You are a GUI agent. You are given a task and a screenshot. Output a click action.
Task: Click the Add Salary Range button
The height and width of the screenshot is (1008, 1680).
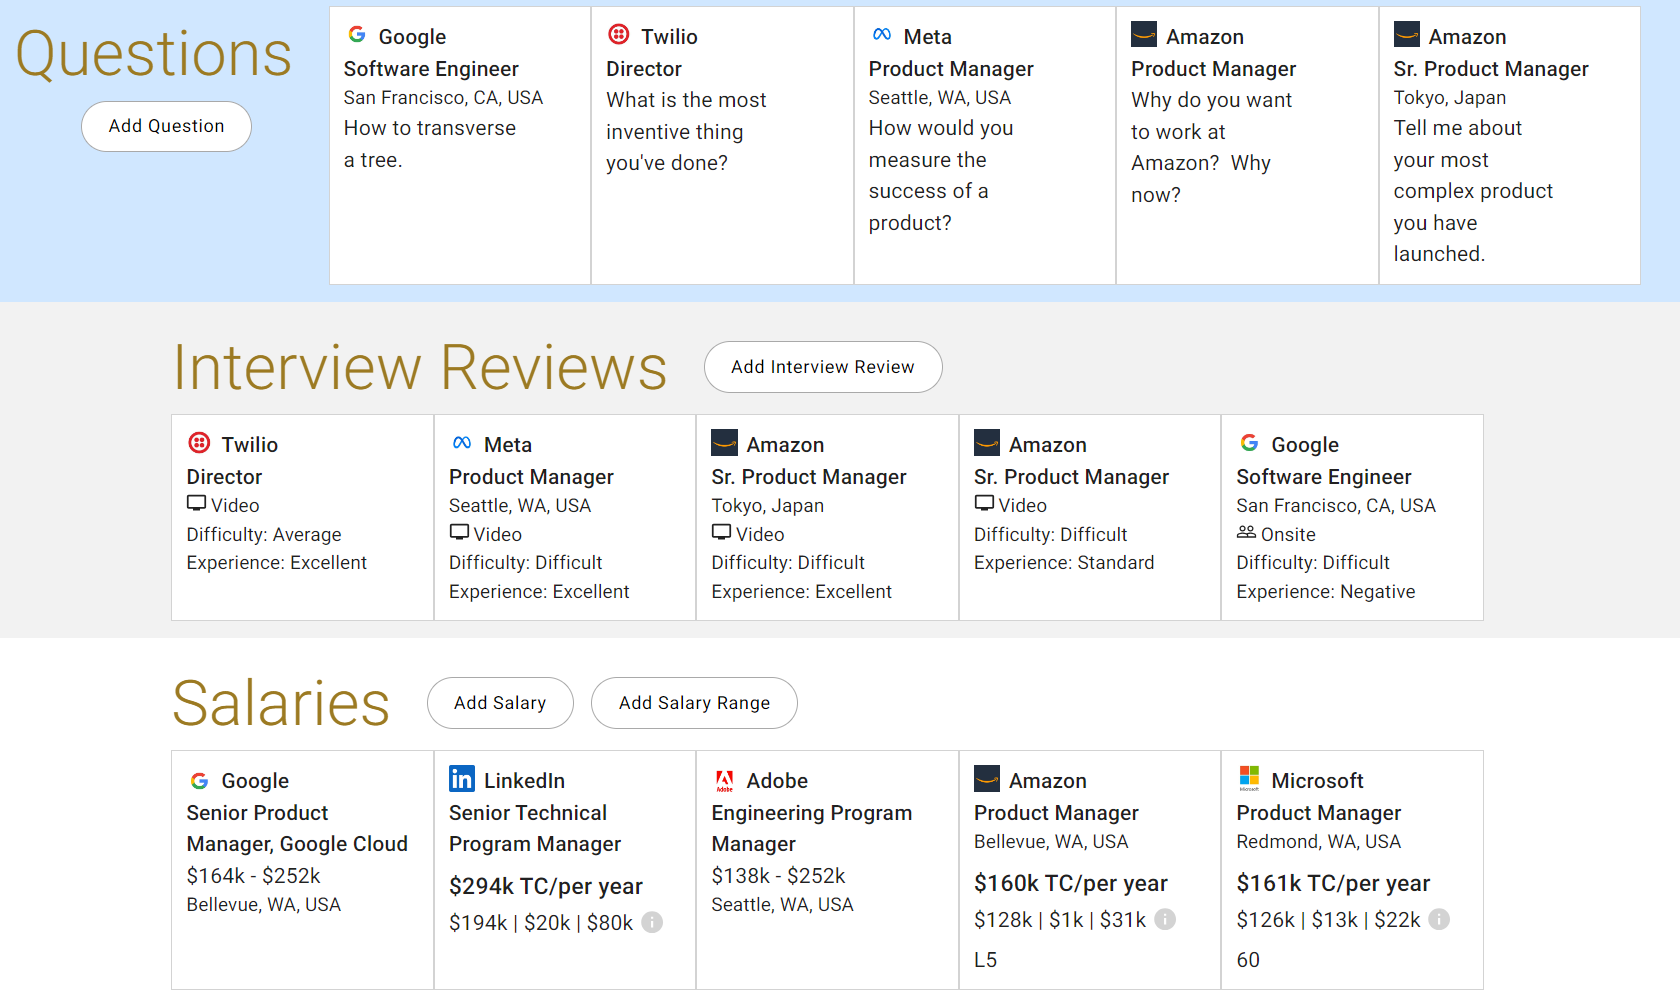pos(694,703)
